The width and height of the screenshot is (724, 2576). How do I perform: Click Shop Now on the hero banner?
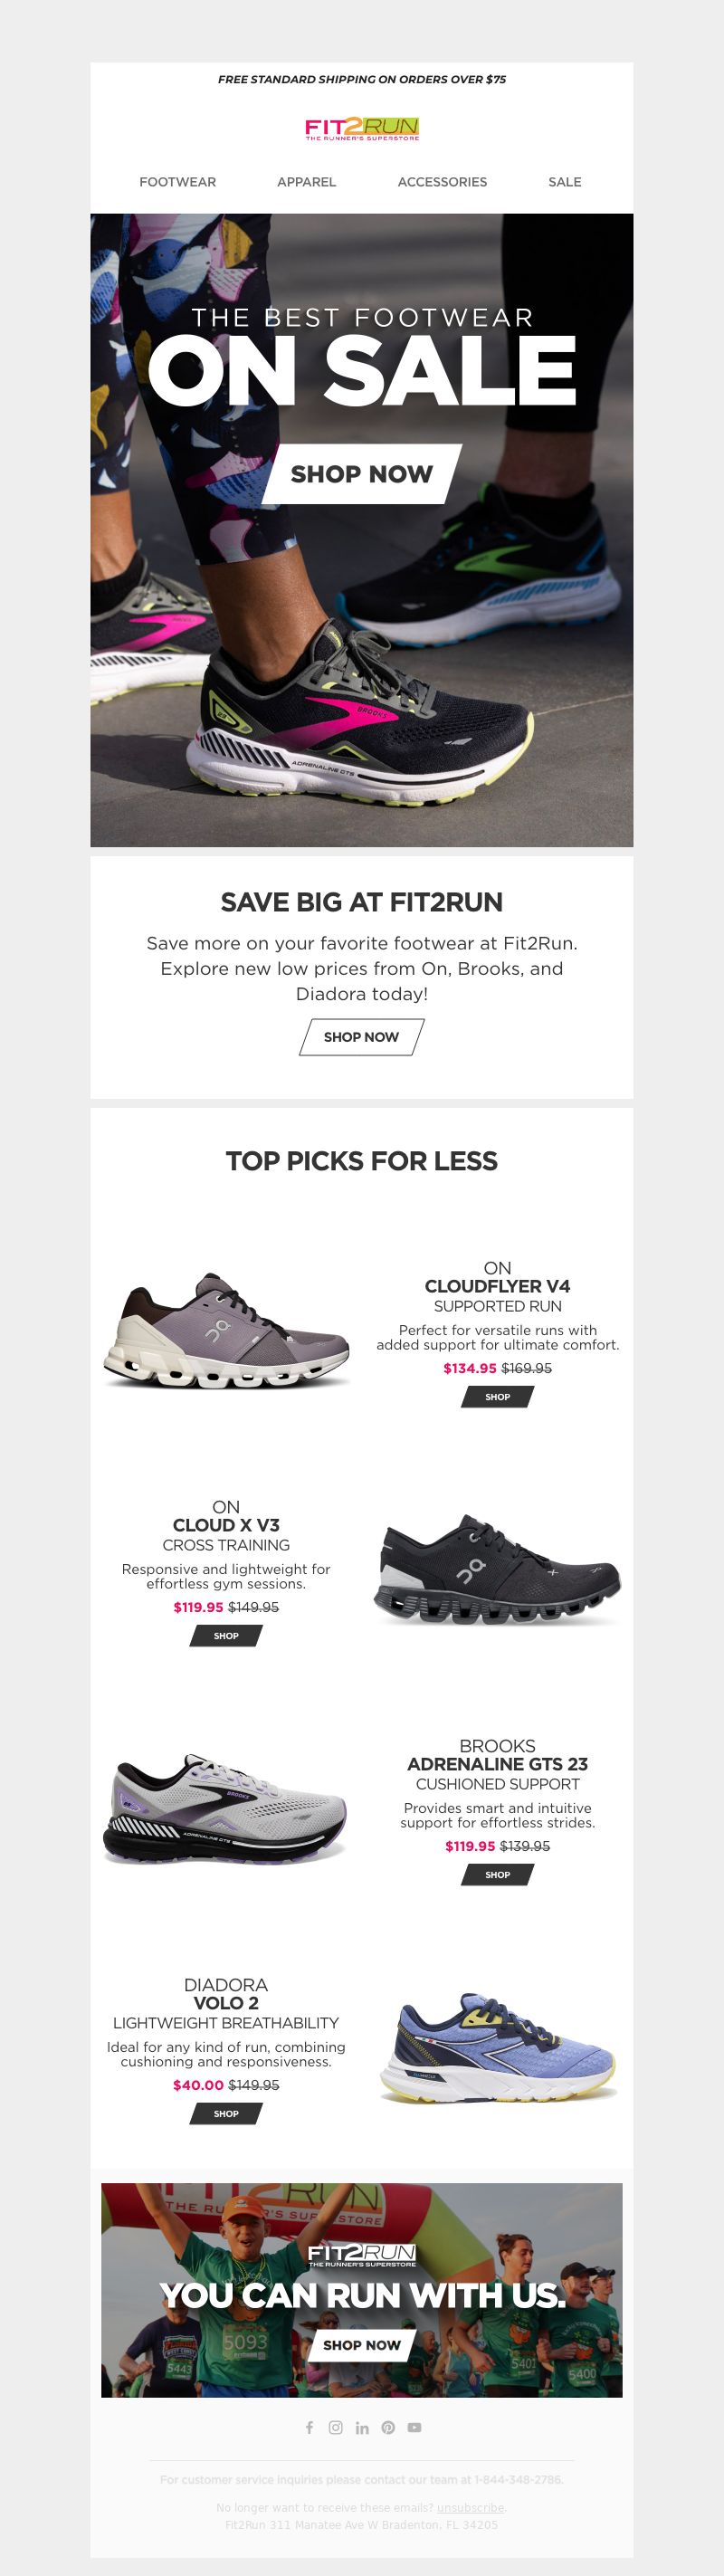click(x=362, y=474)
